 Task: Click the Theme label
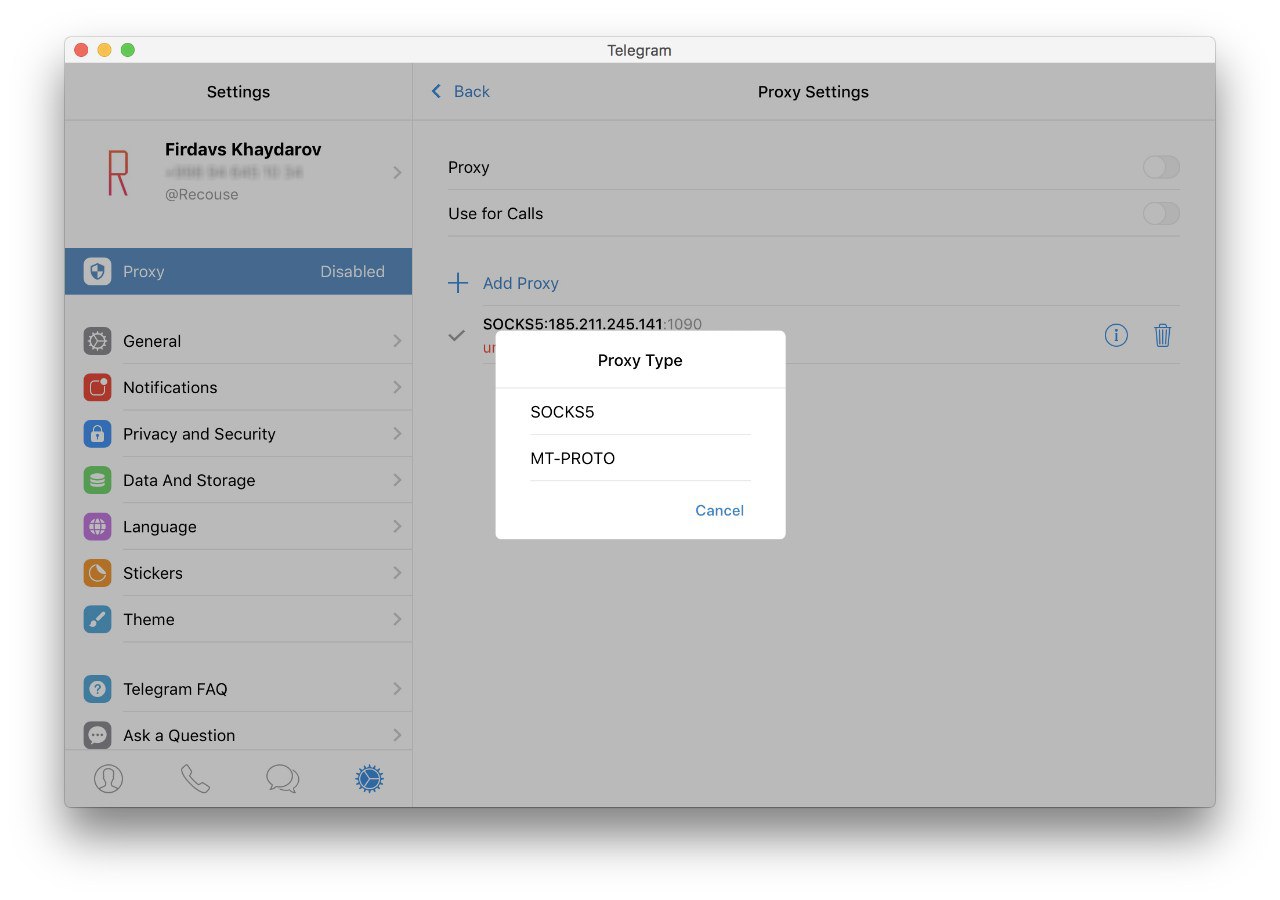[149, 619]
